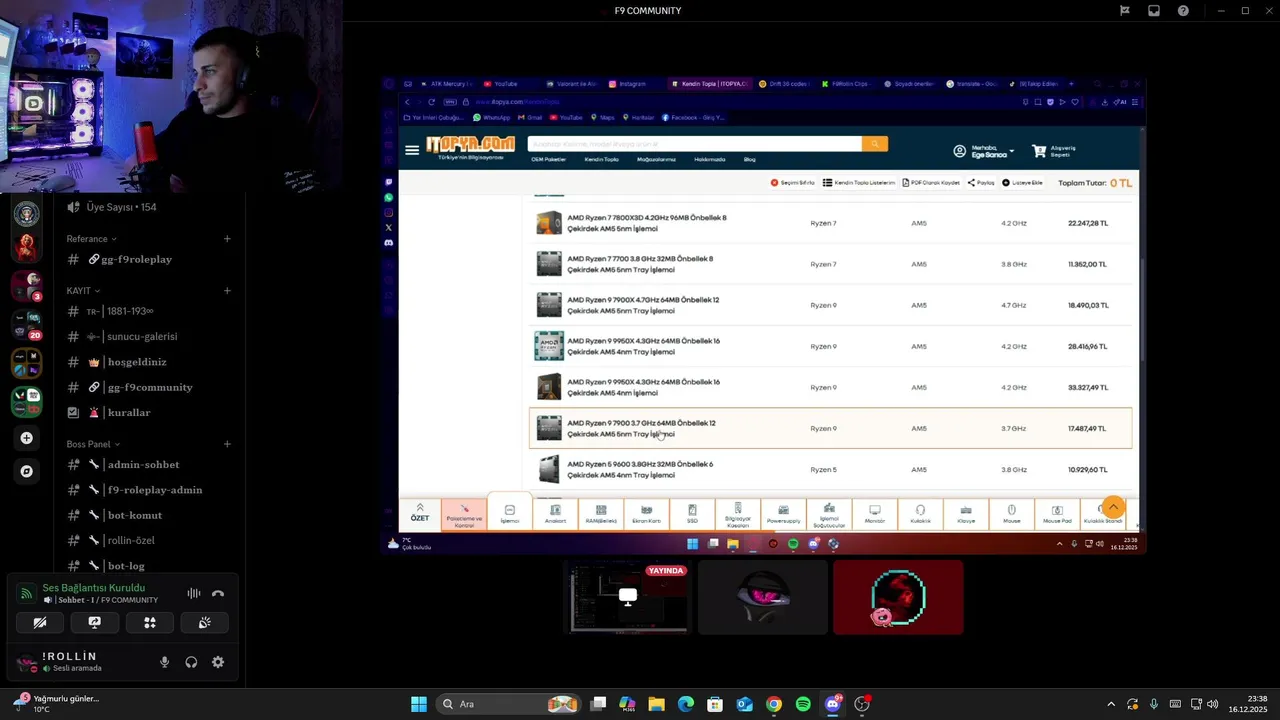1280x720 pixels.
Task: Select the server with 20 badge
Action: point(27,324)
